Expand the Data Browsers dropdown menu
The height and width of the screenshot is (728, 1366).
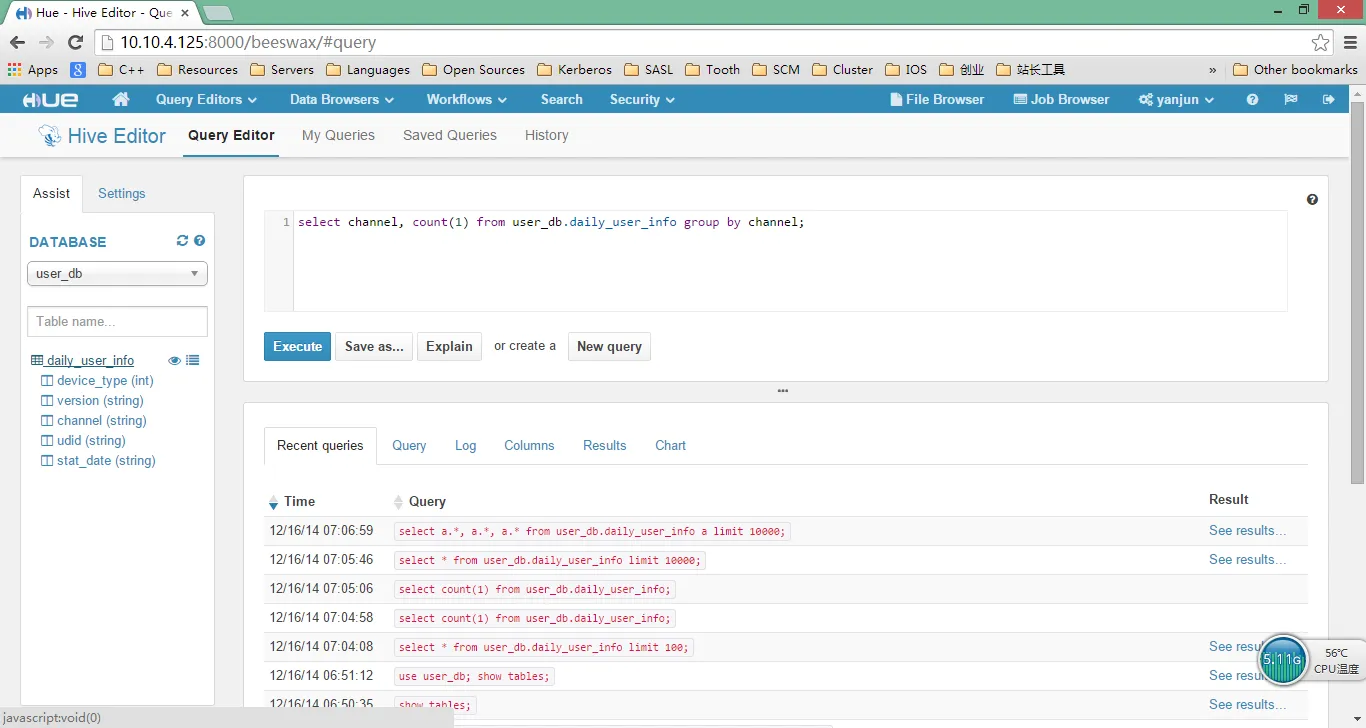[x=342, y=99]
